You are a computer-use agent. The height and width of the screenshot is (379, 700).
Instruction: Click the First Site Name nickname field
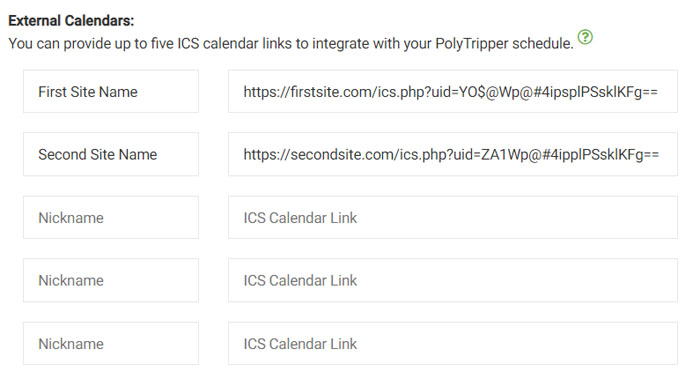coord(111,91)
